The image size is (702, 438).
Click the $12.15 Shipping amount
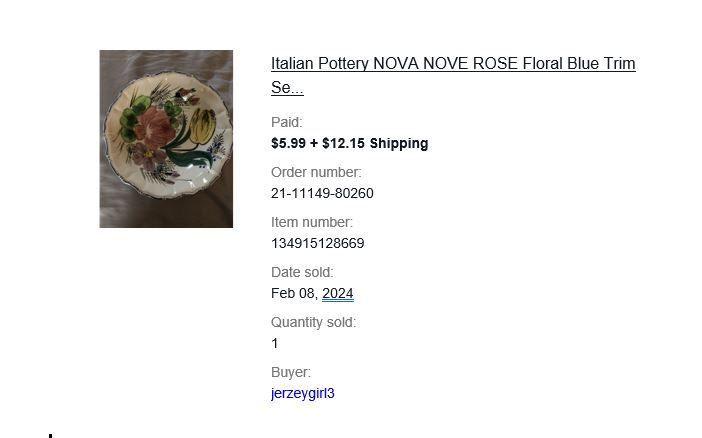375,143
